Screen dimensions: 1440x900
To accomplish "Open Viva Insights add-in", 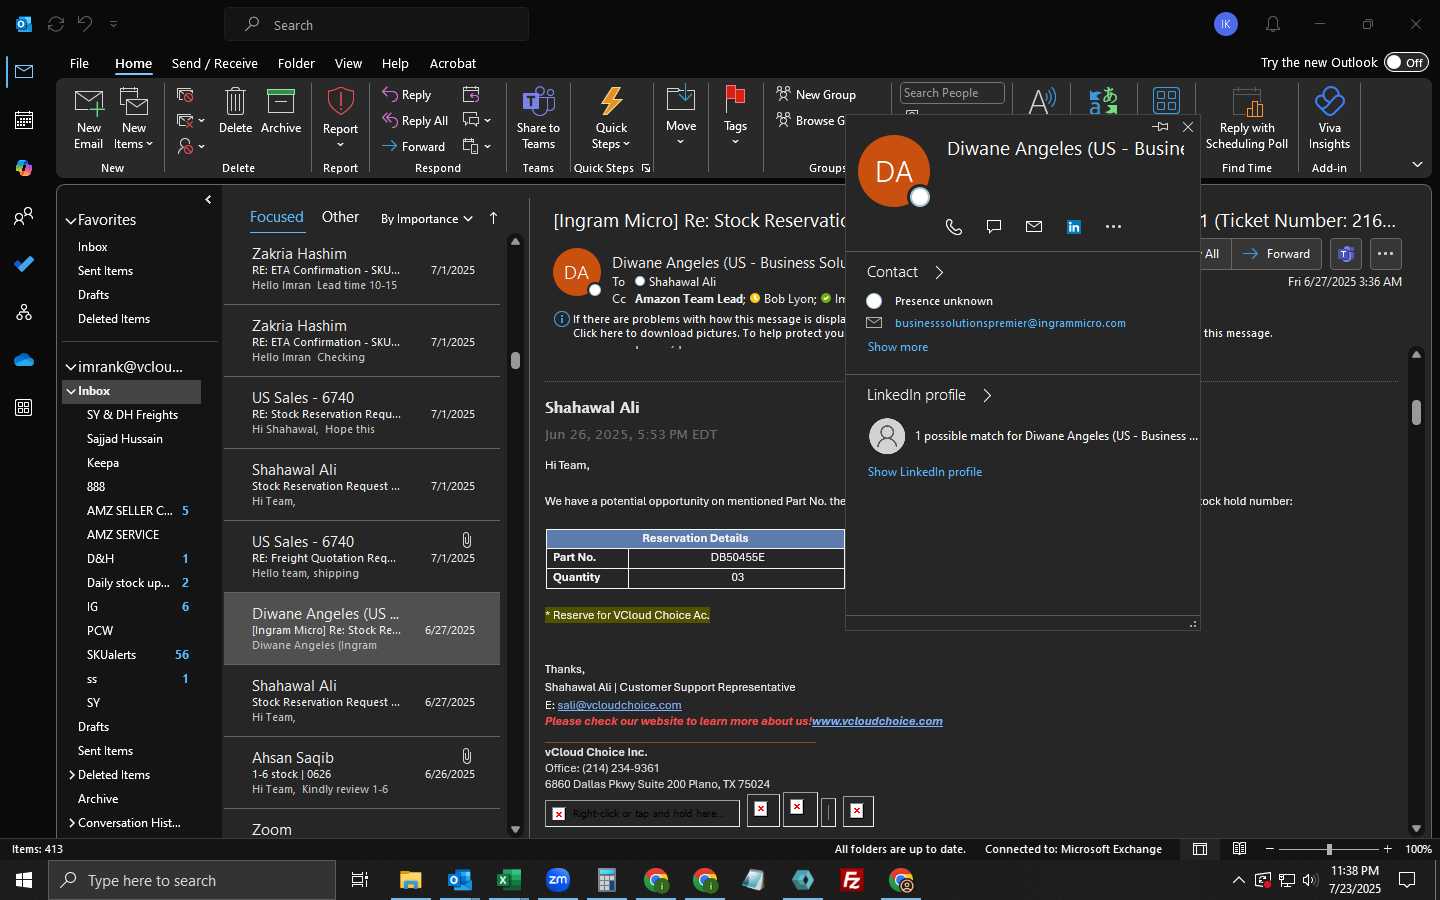I will click(1329, 119).
